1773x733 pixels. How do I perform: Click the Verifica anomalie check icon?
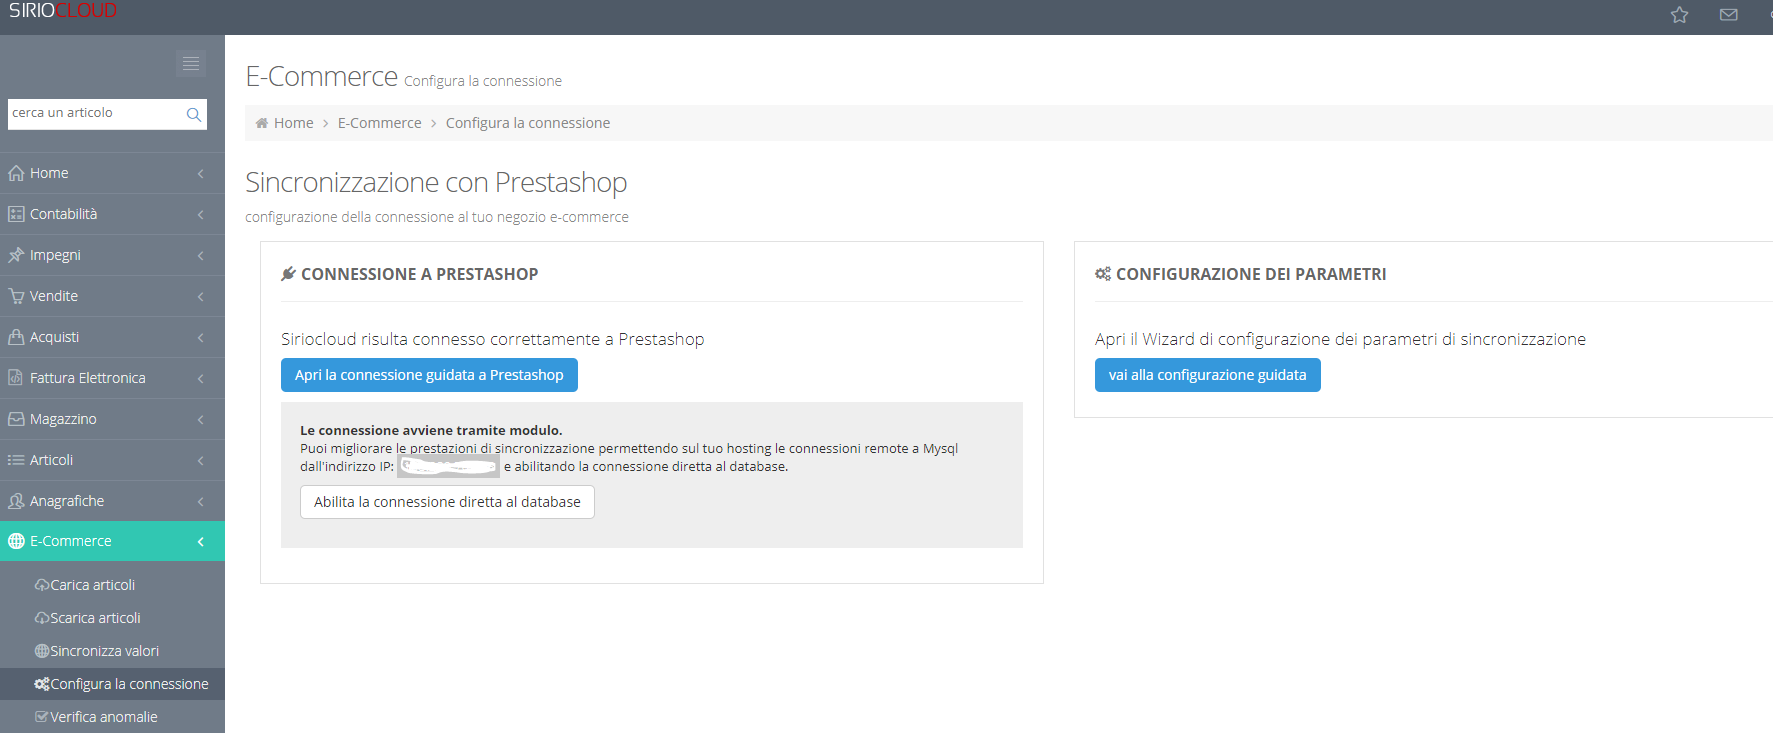tap(42, 717)
